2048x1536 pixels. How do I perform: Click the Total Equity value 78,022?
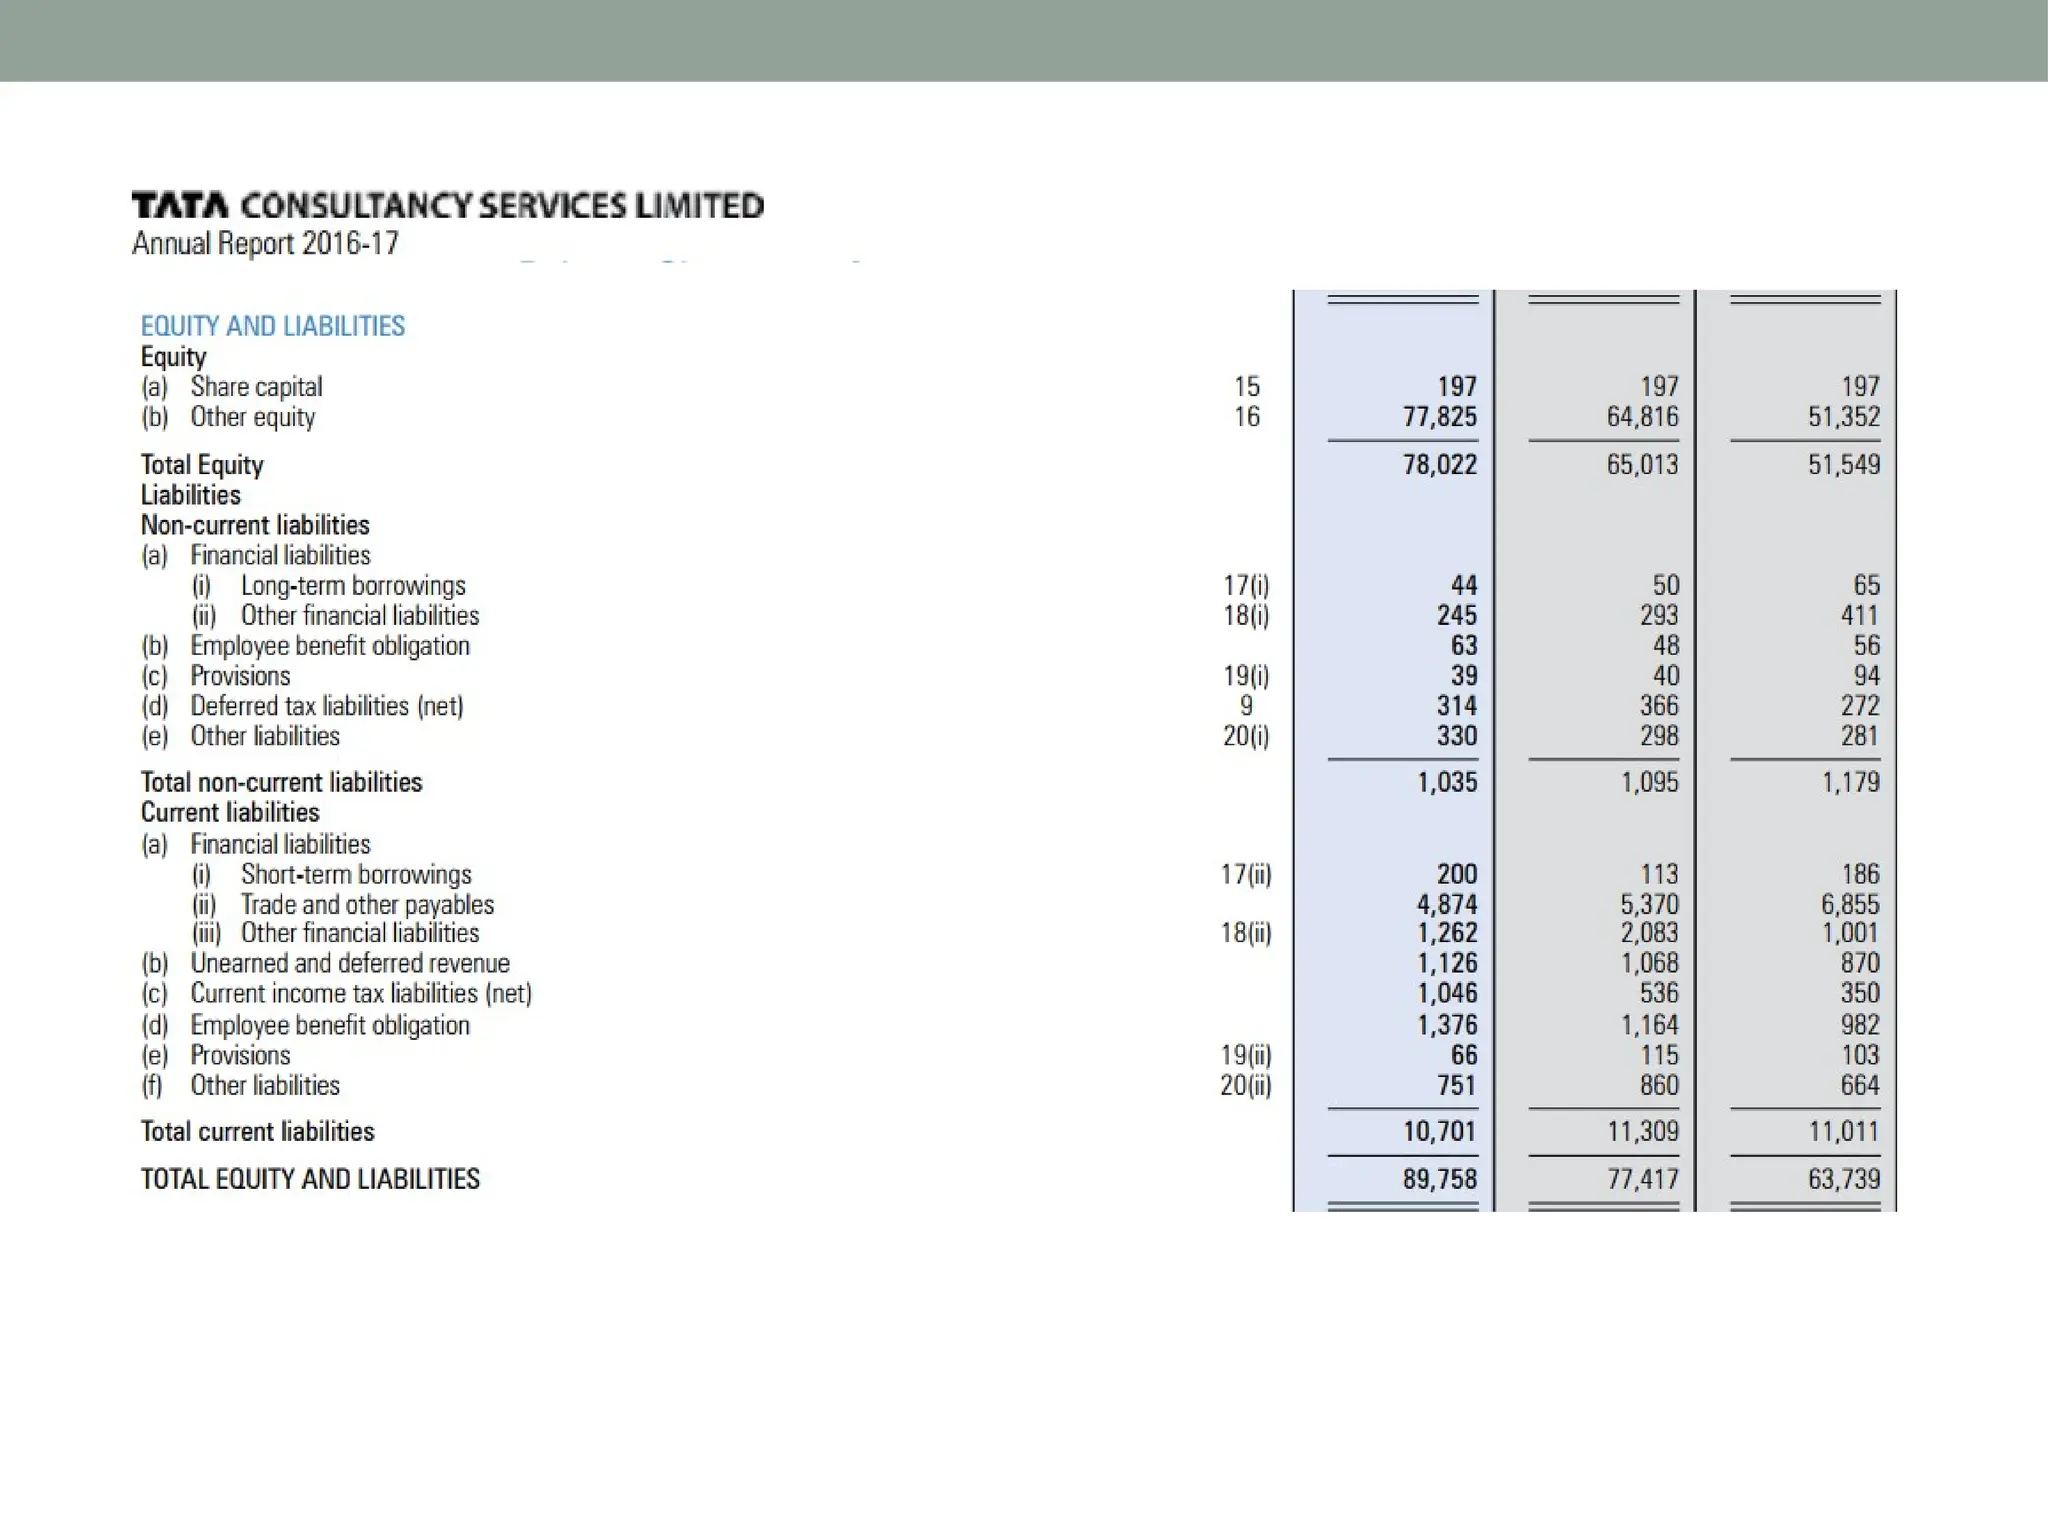pyautogui.click(x=1439, y=465)
